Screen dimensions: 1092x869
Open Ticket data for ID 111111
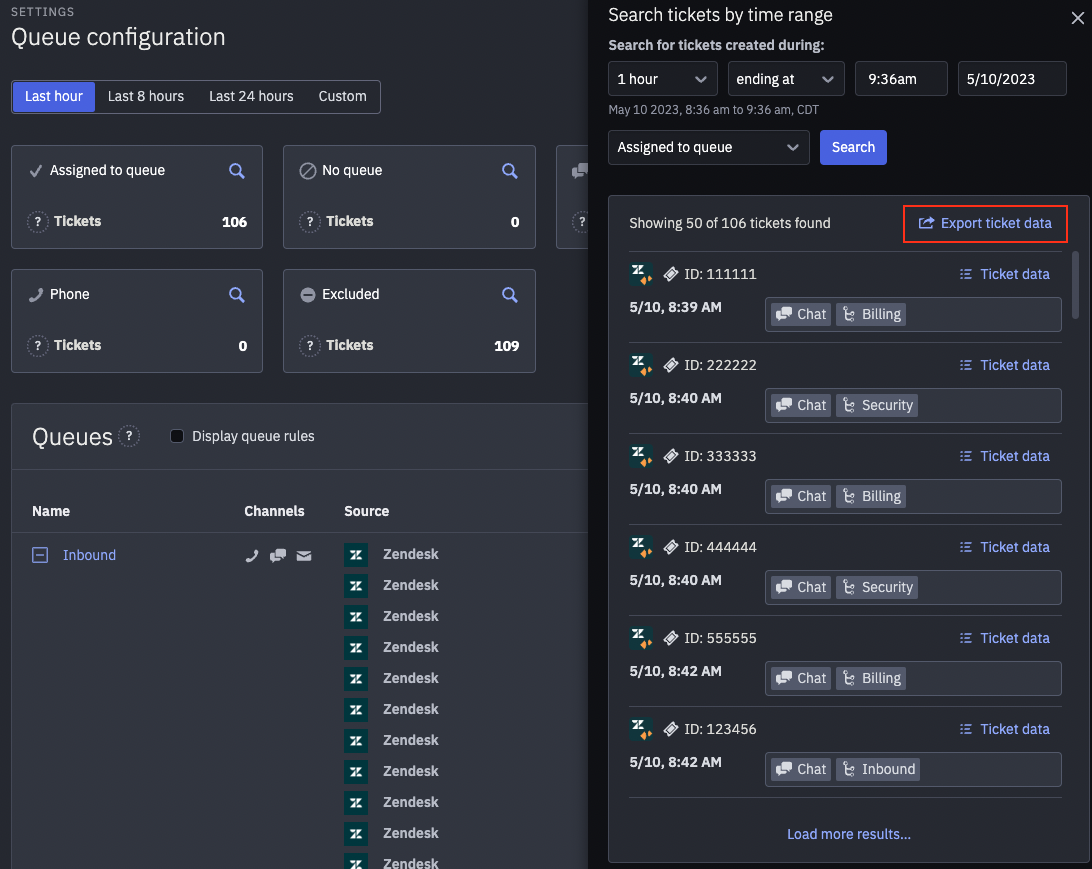click(1004, 274)
